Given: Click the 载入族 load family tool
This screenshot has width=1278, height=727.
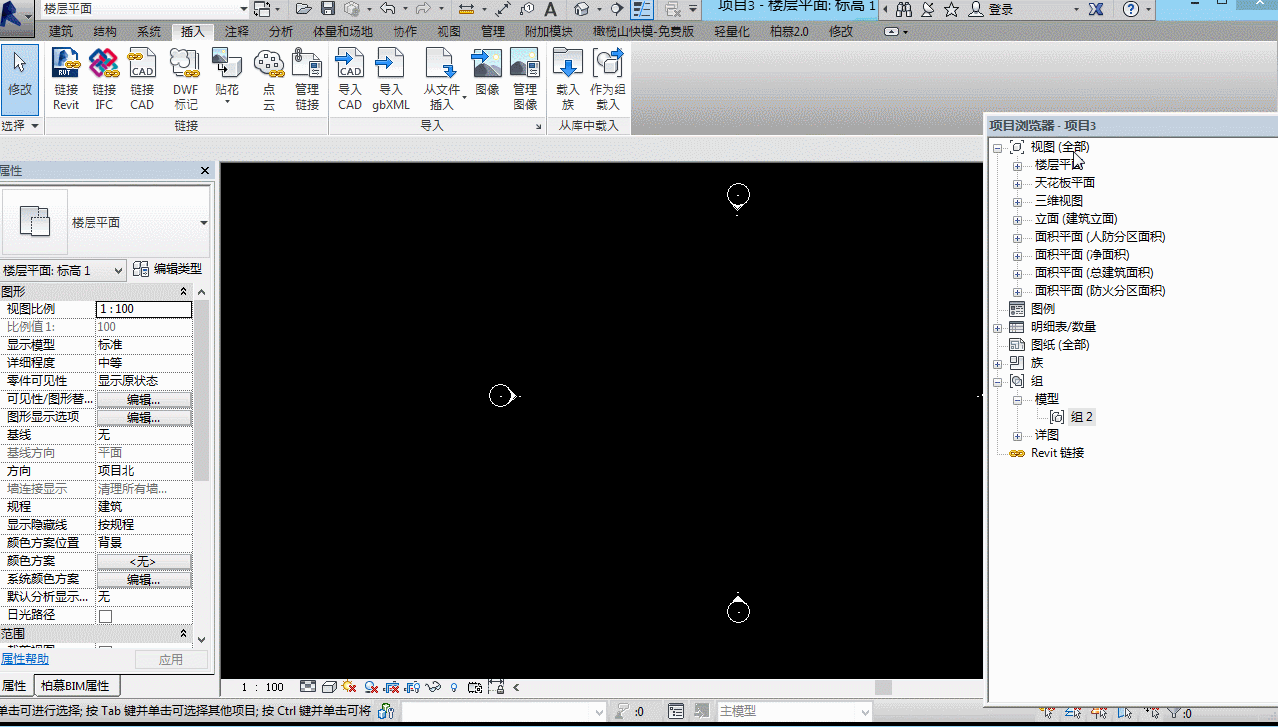Looking at the screenshot, I should click(x=568, y=78).
